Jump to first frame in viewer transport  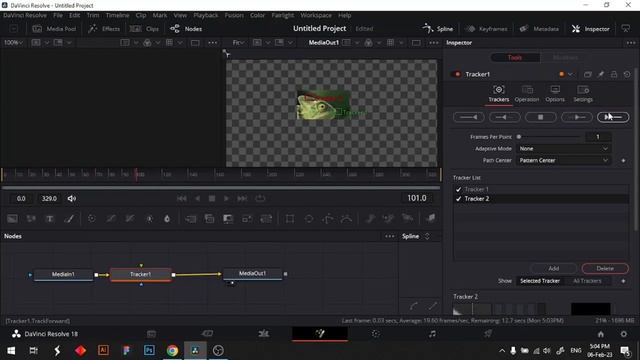coord(182,198)
